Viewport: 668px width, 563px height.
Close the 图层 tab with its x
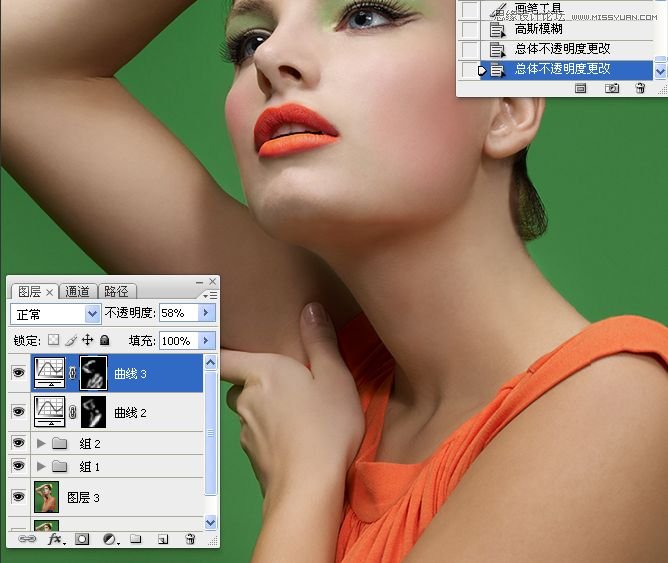point(49,293)
